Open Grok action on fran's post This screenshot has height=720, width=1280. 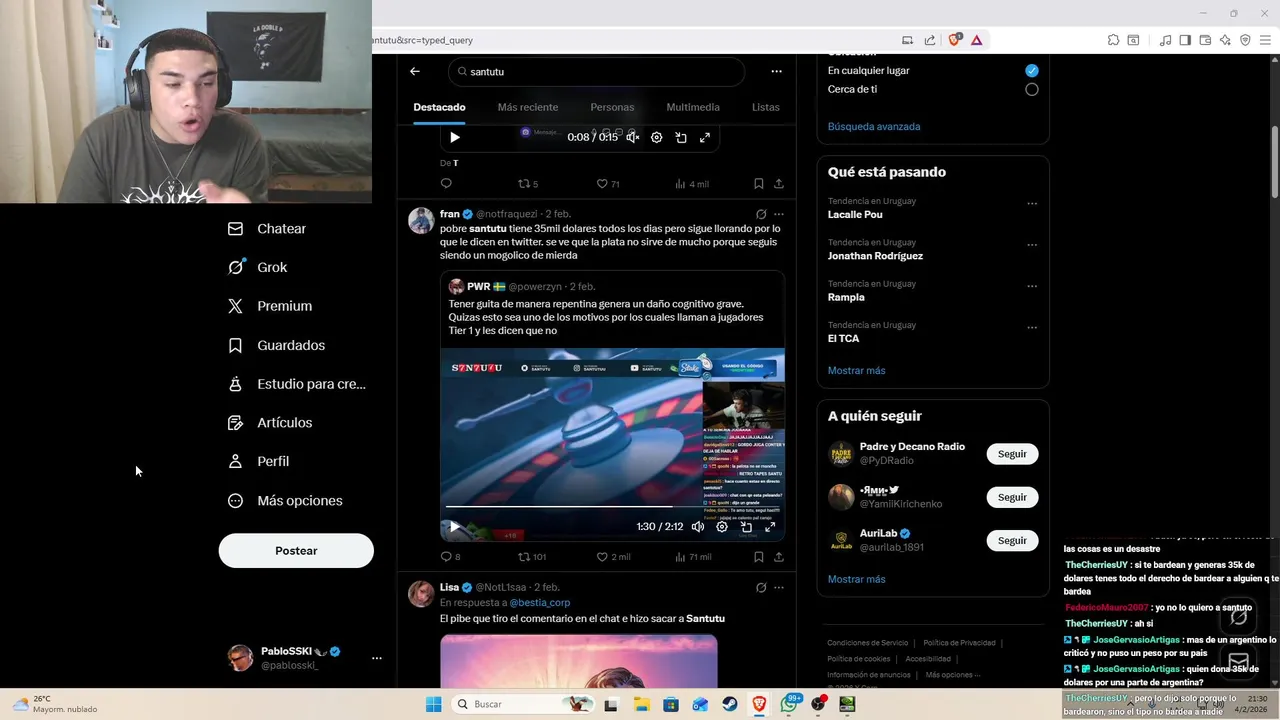(761, 214)
